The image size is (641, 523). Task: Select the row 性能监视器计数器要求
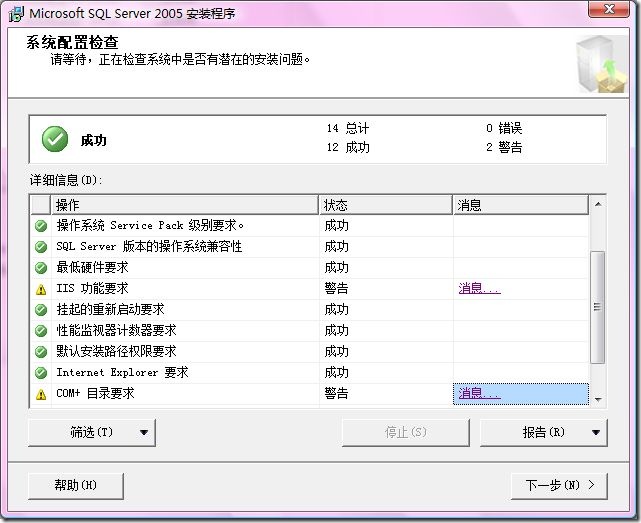point(310,330)
